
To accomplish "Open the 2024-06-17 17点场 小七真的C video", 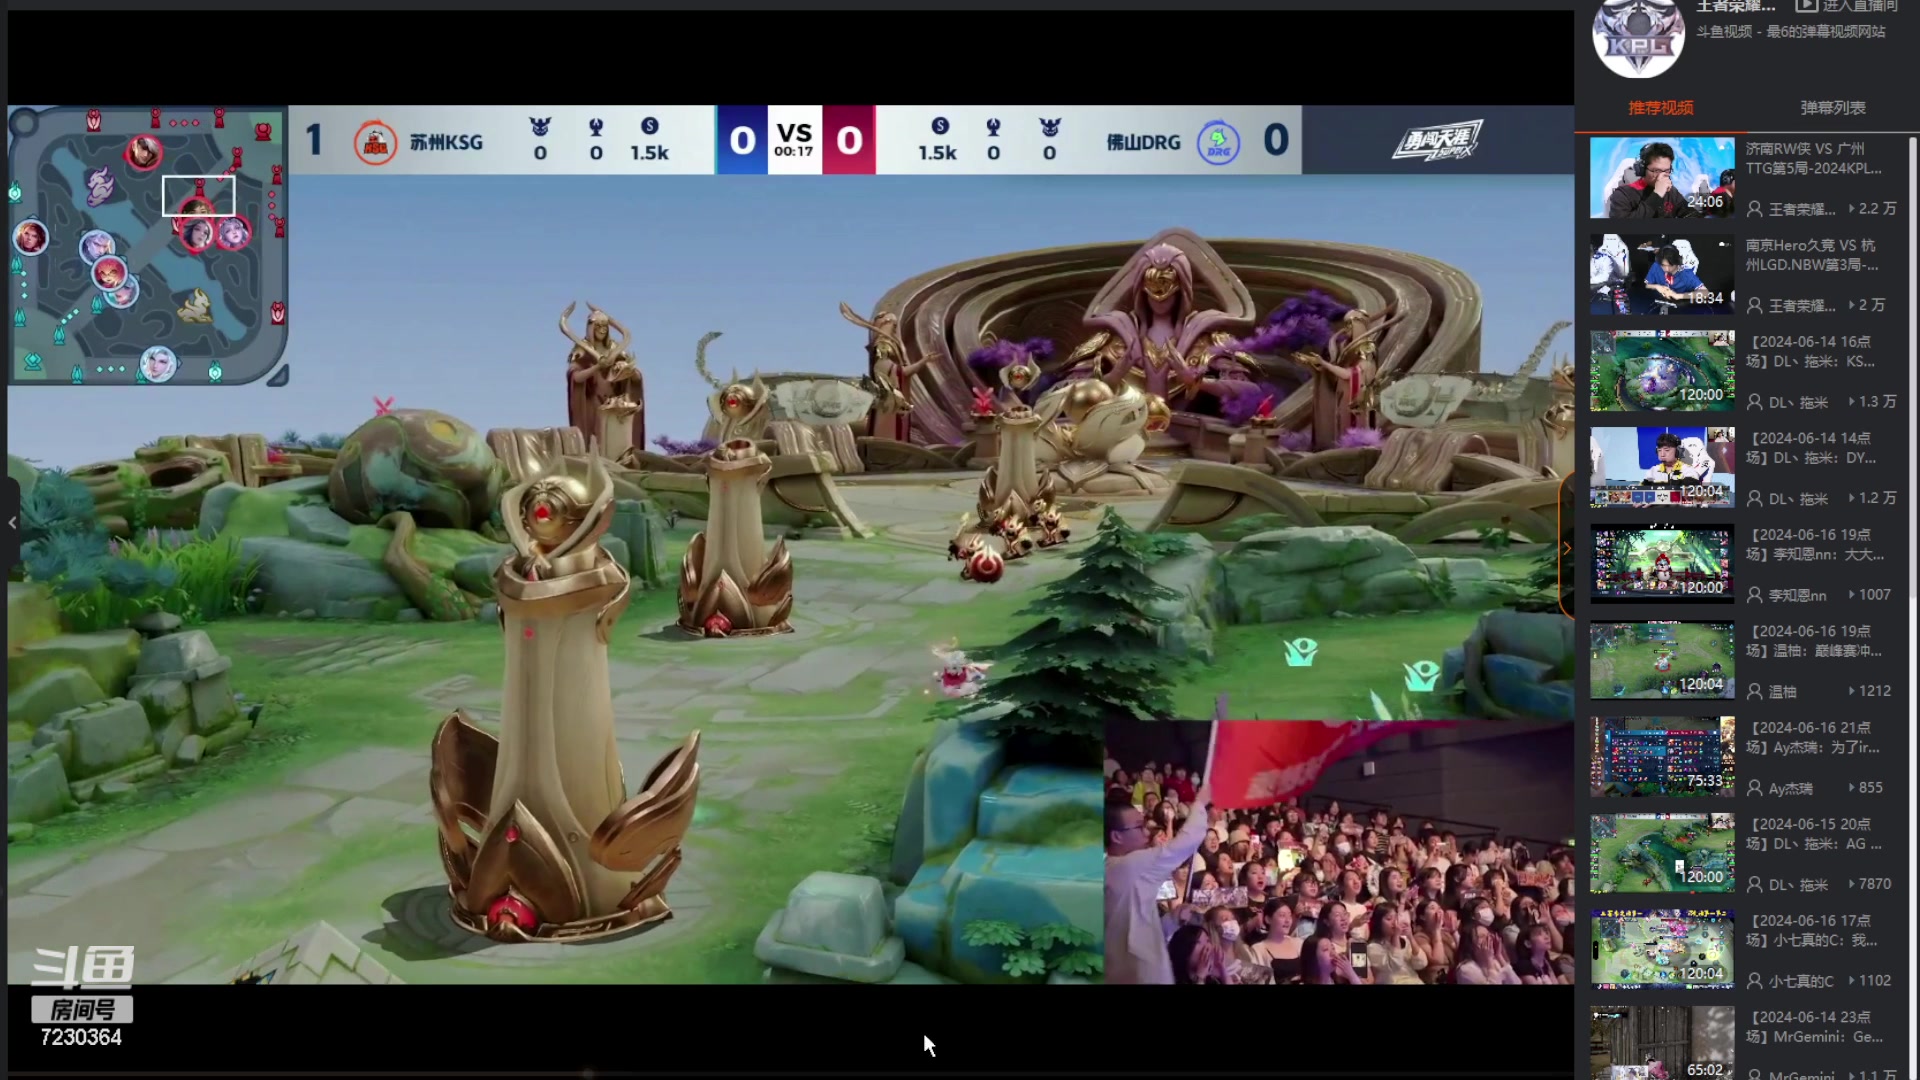I will 1812,930.
